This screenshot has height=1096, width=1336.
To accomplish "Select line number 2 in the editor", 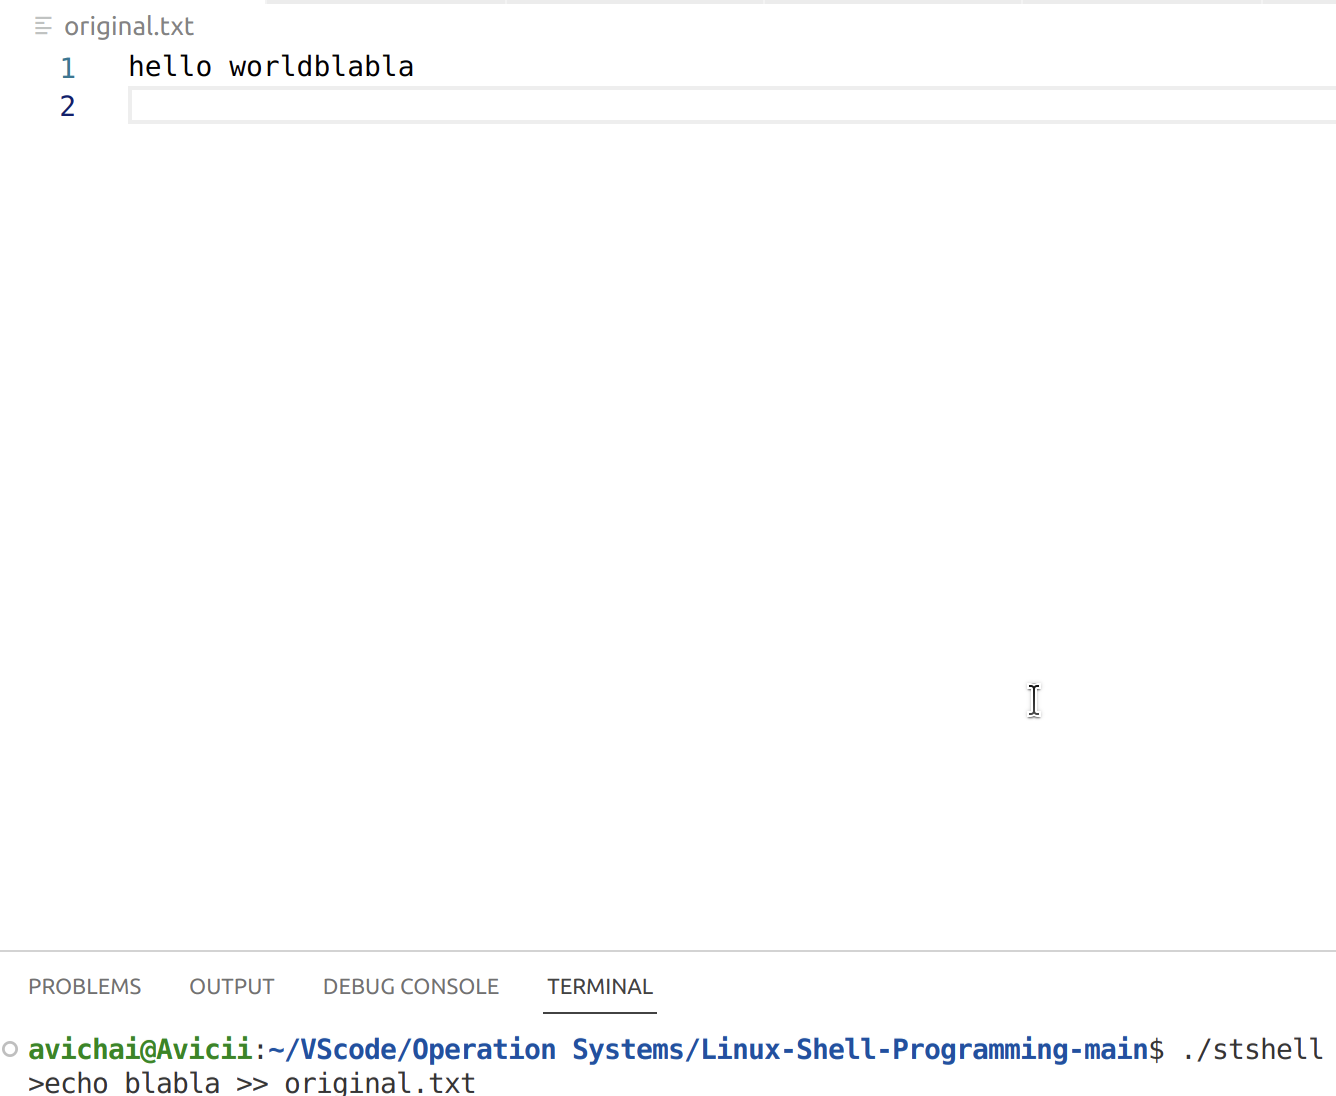I will coord(67,105).
